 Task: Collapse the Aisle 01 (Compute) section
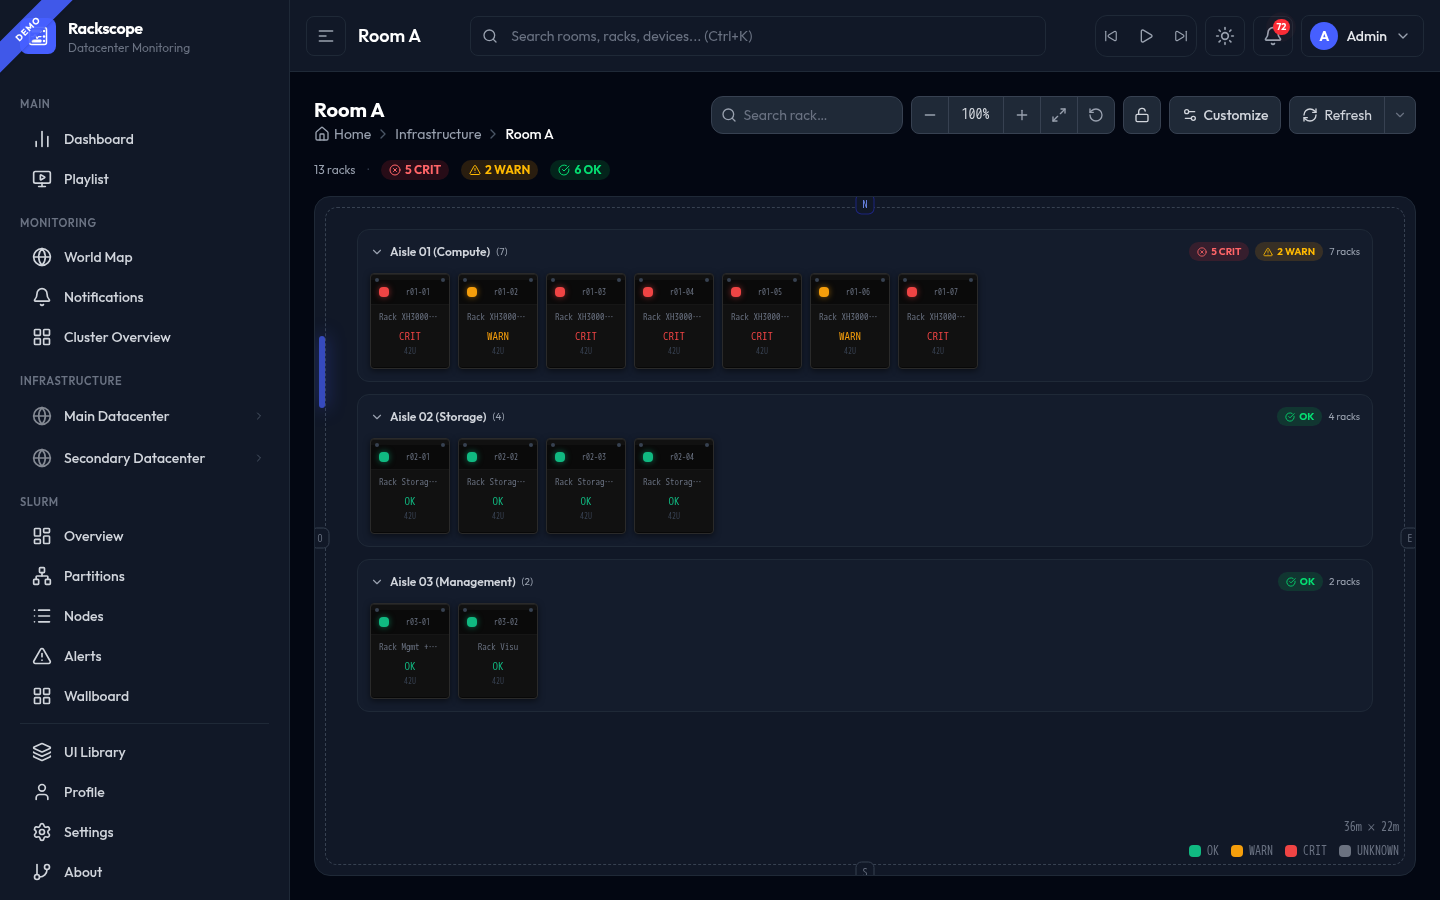(x=377, y=252)
